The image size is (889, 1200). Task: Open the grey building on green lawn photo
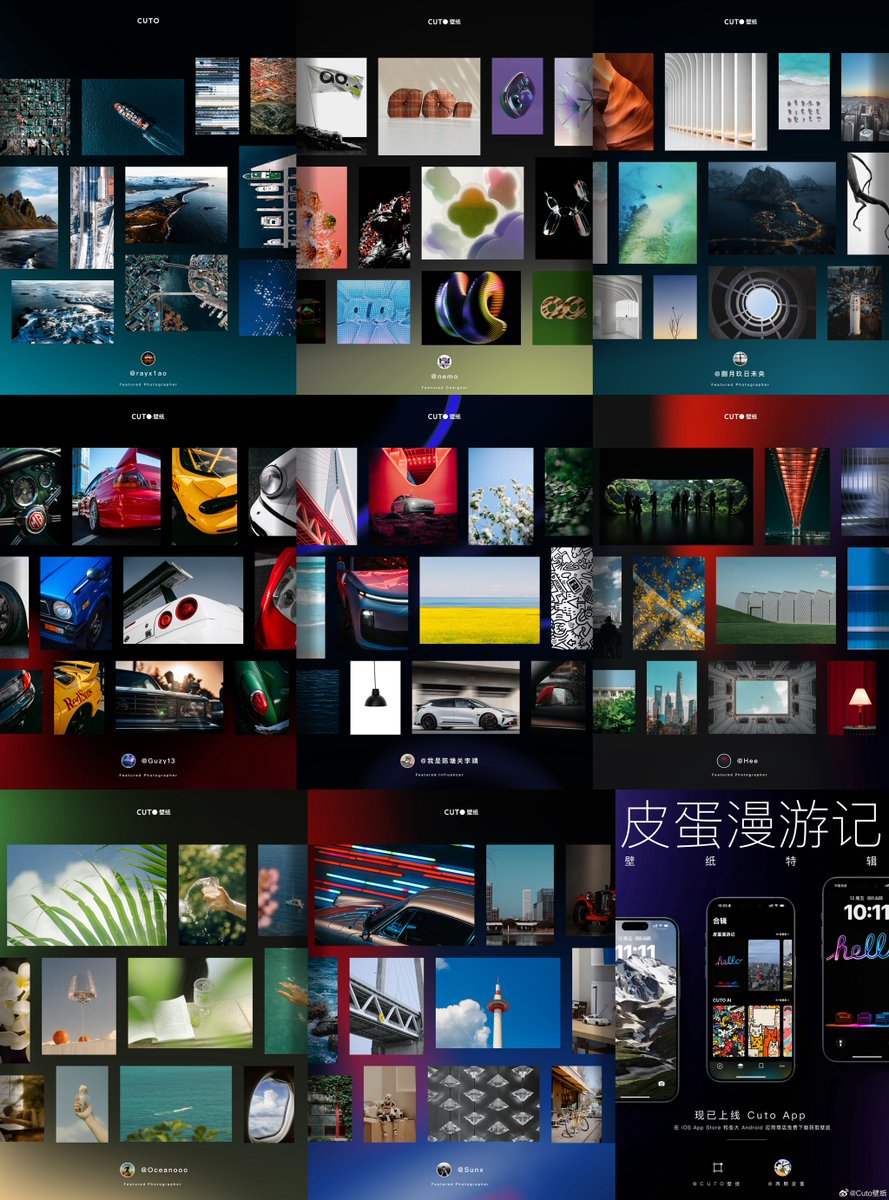point(776,600)
